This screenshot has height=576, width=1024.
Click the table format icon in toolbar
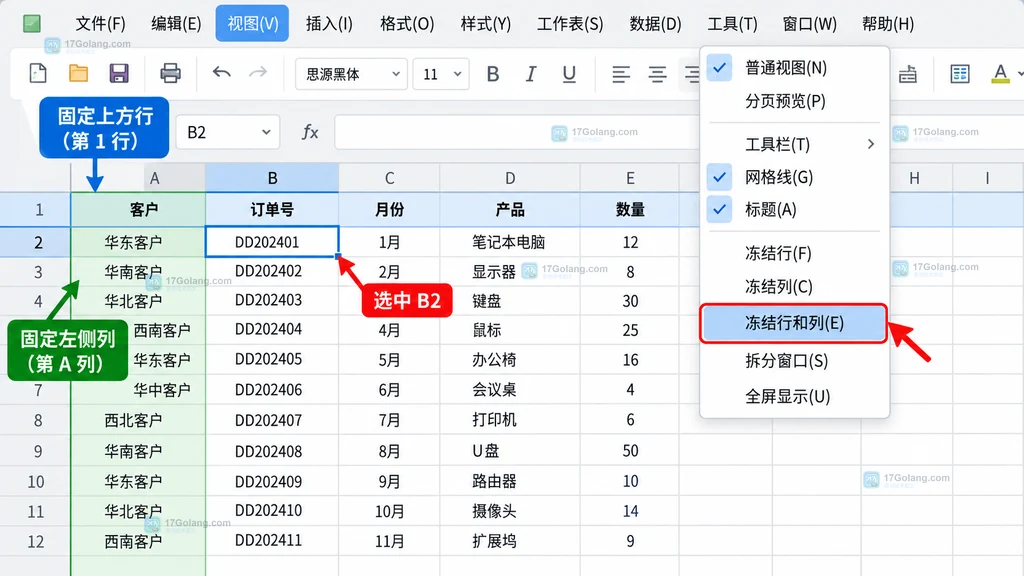coord(959,74)
